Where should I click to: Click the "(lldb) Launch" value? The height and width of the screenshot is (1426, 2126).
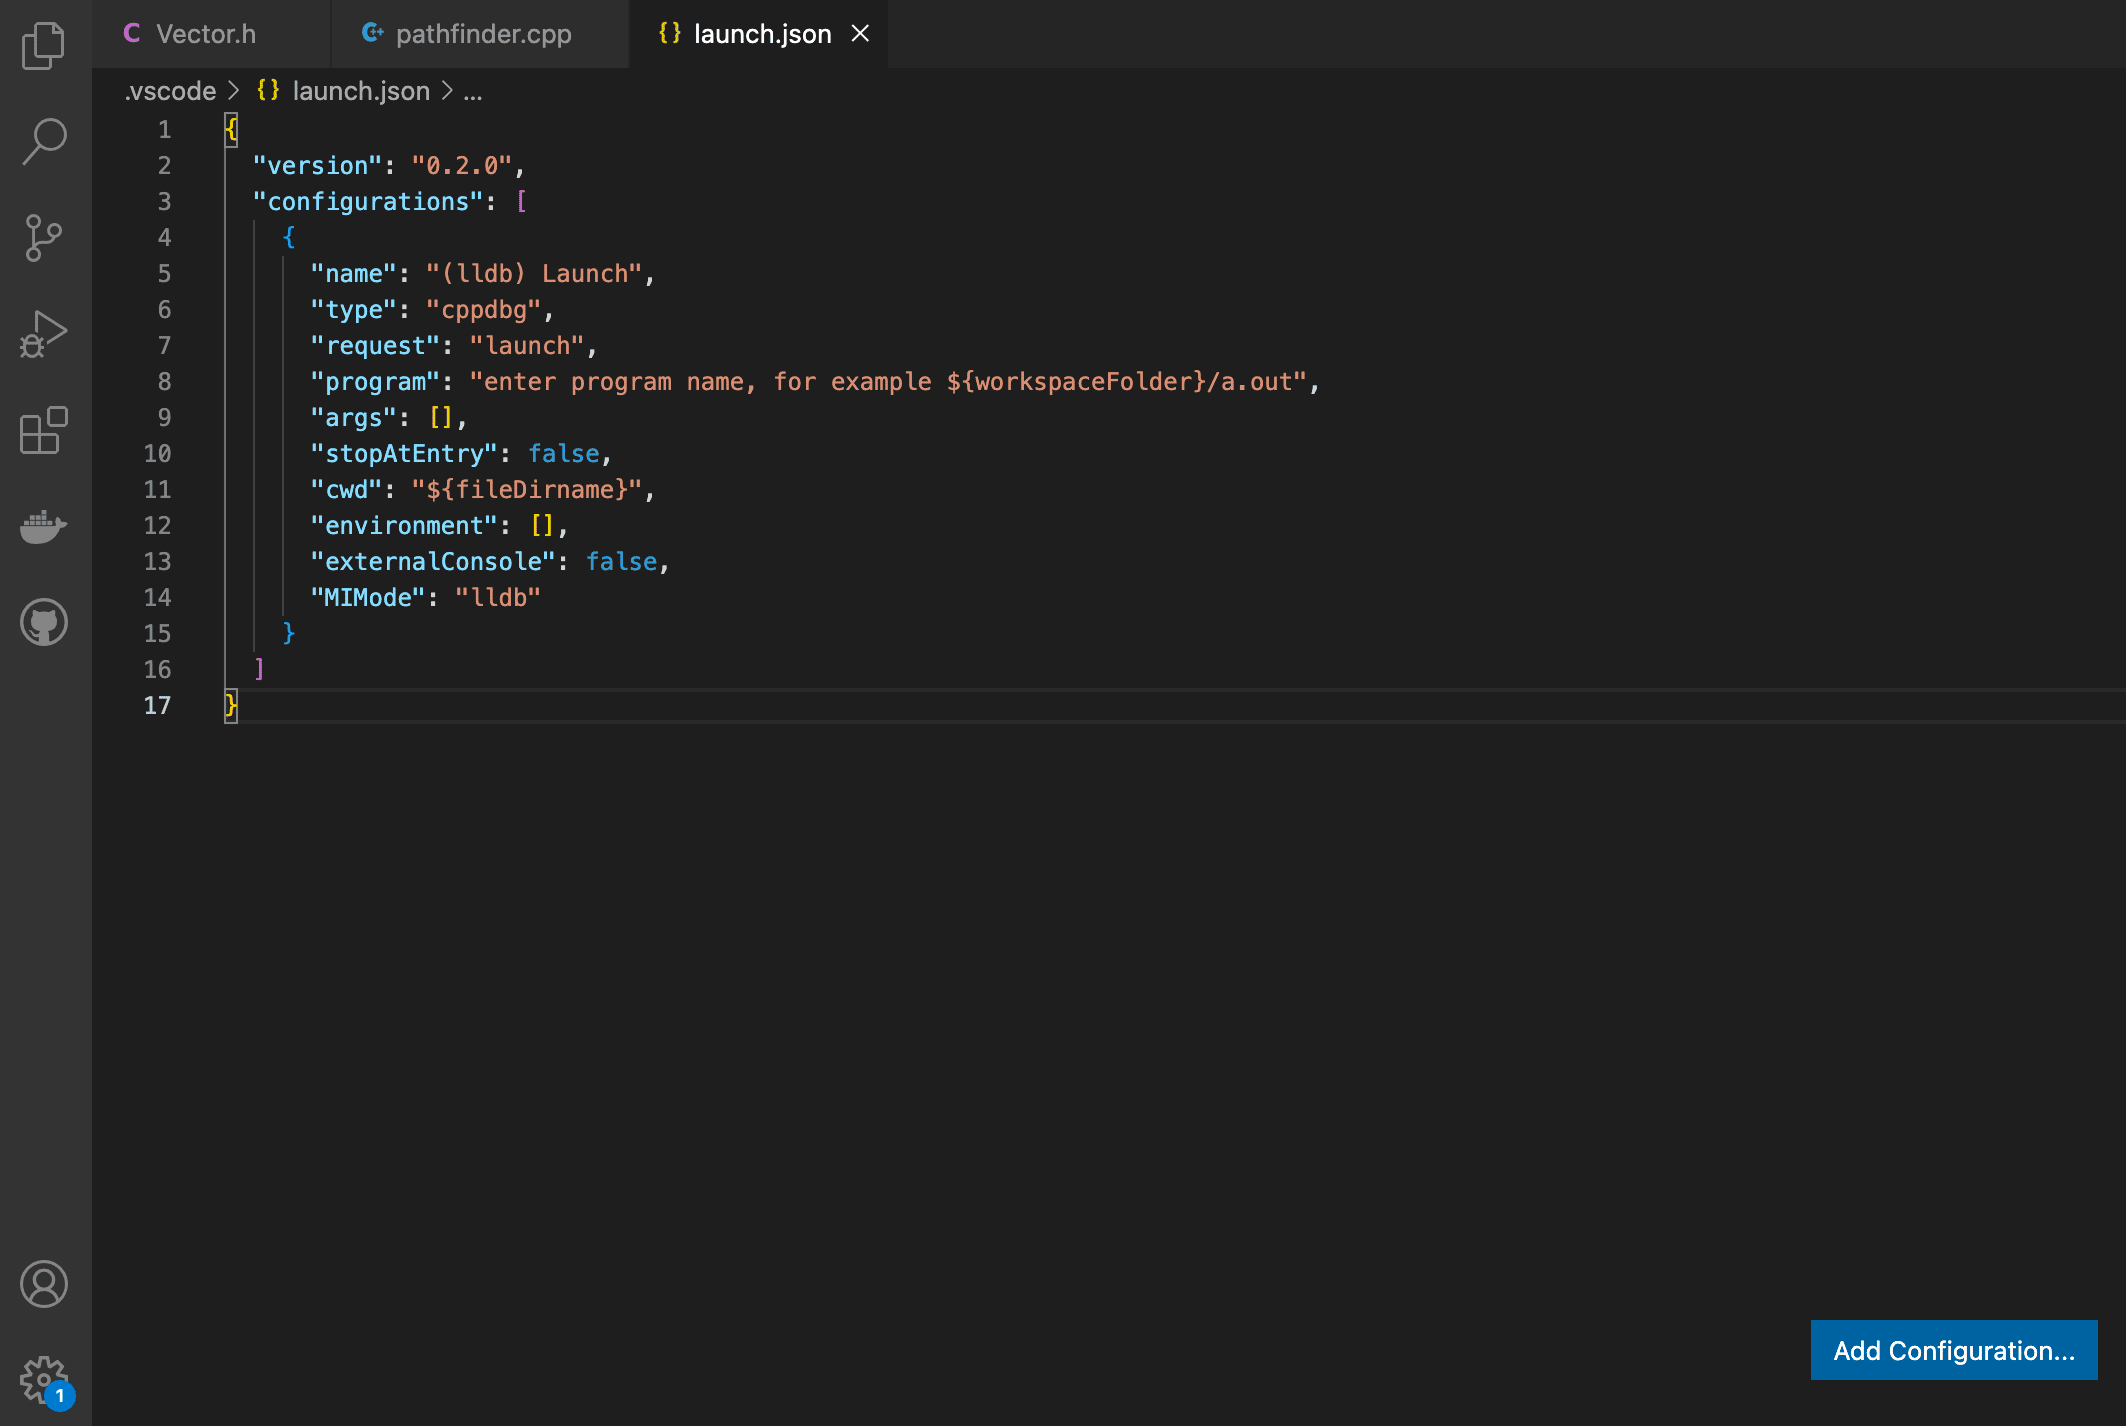pyautogui.click(x=535, y=274)
